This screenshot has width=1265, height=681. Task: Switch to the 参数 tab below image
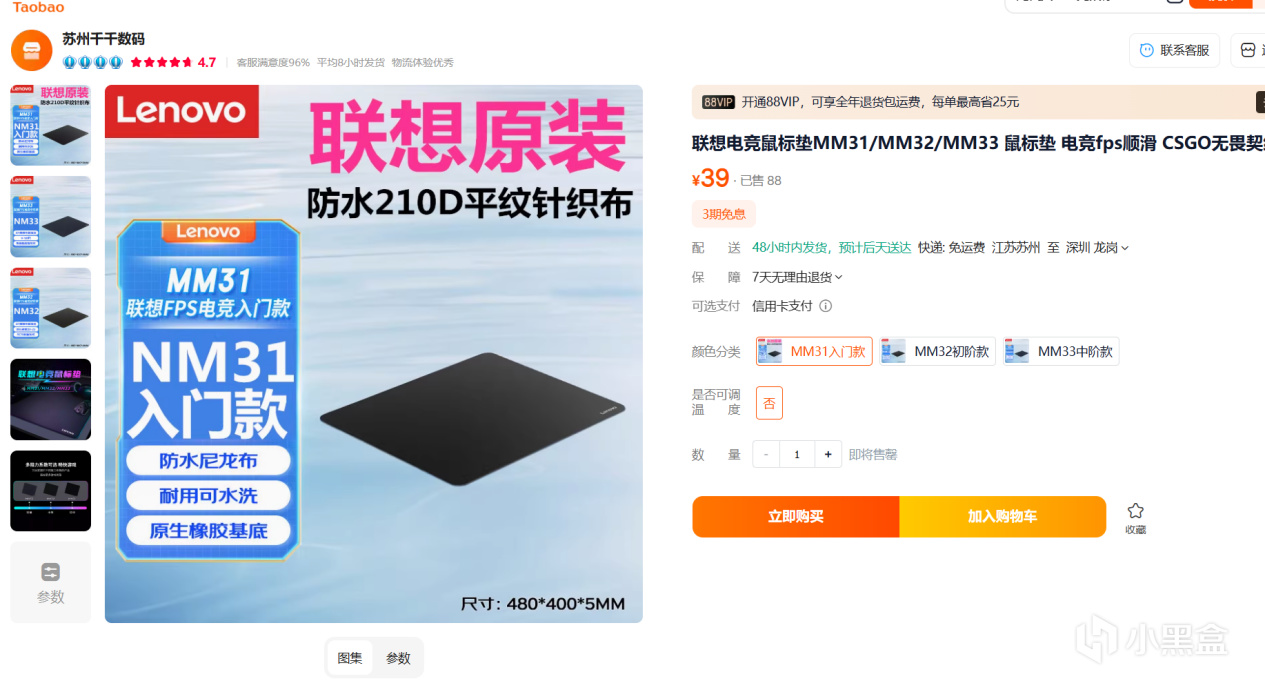[x=398, y=658]
